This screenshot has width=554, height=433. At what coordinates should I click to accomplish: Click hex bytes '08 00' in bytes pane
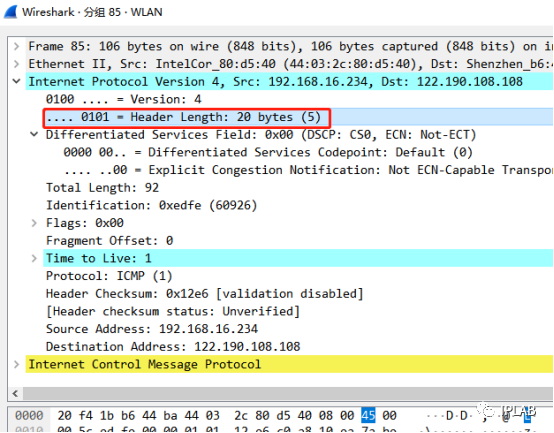tap(336, 415)
